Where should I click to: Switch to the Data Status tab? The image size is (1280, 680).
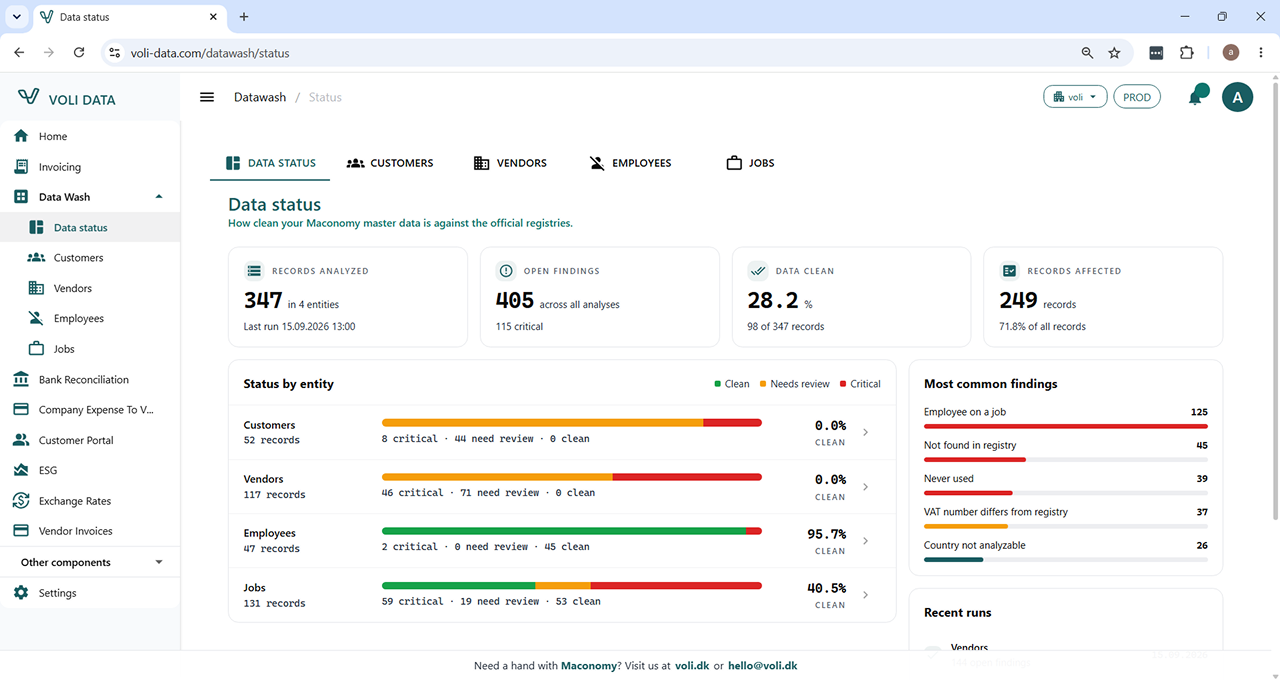pos(270,163)
